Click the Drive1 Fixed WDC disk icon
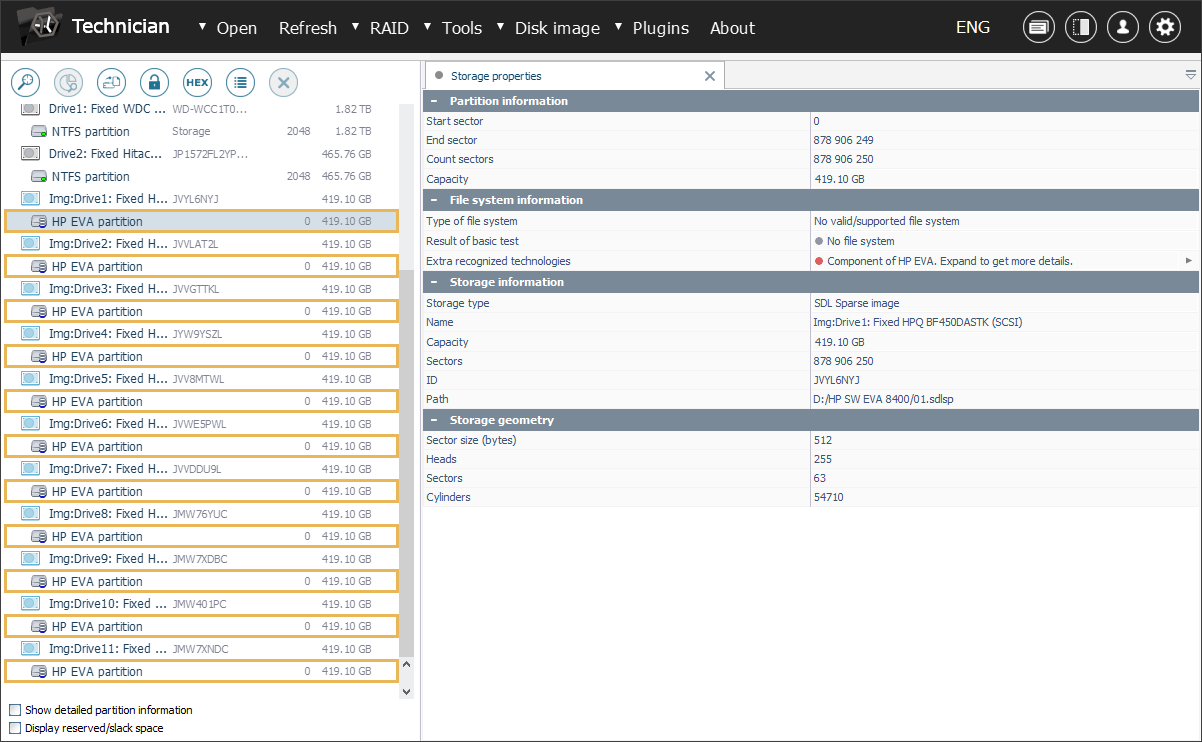 pyautogui.click(x=31, y=109)
